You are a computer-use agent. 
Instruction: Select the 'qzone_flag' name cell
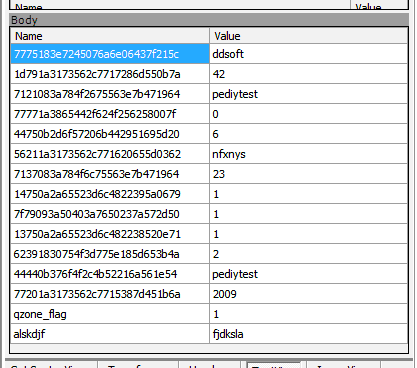coord(110,314)
